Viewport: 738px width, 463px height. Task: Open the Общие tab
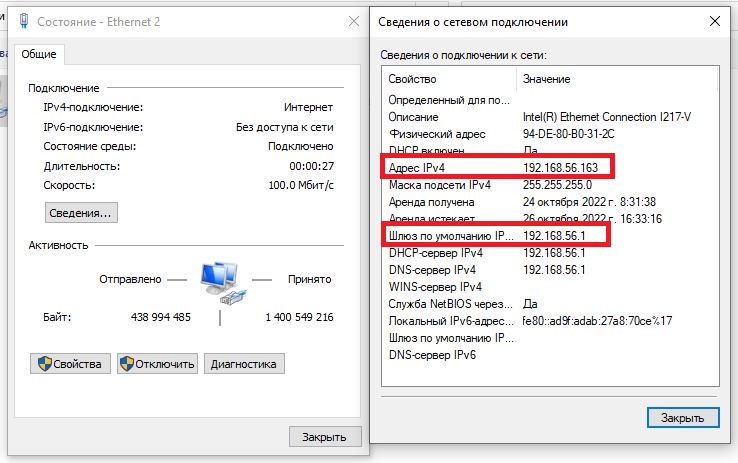(x=39, y=54)
